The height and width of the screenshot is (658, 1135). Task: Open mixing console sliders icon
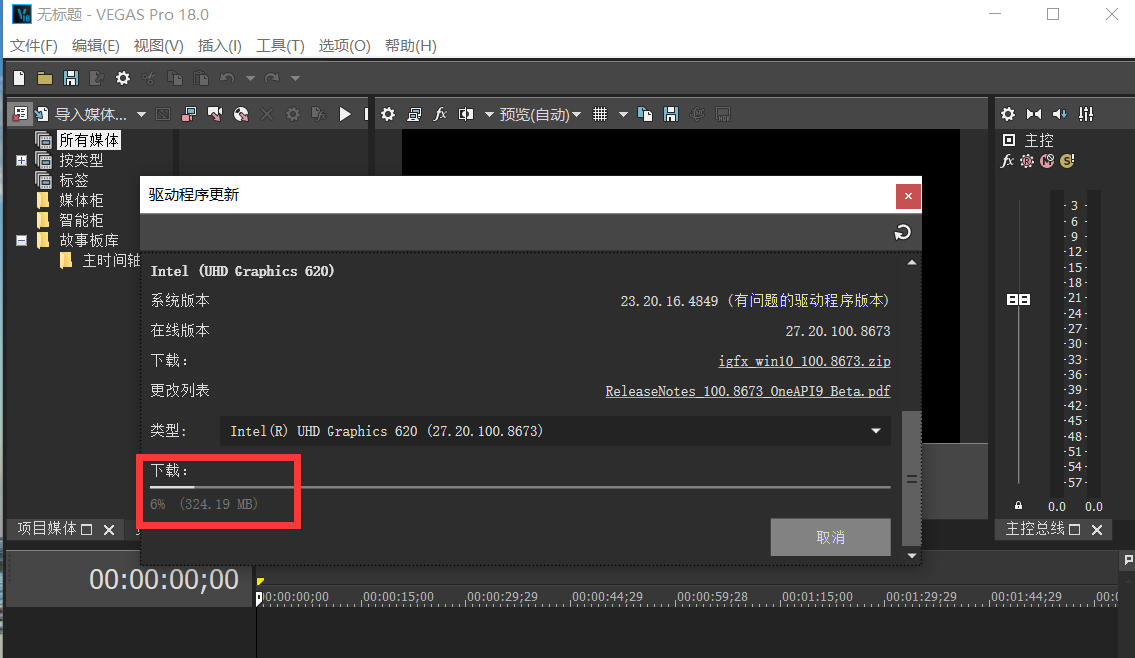1086,114
